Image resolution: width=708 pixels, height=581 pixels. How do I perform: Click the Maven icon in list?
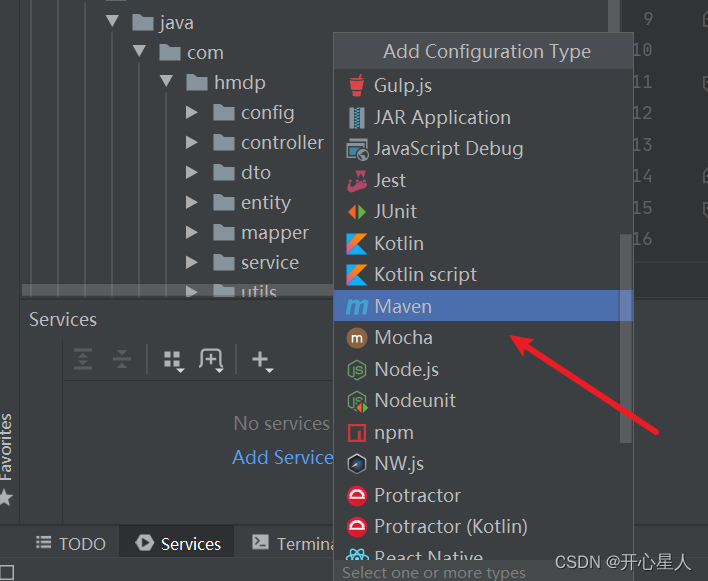[357, 307]
